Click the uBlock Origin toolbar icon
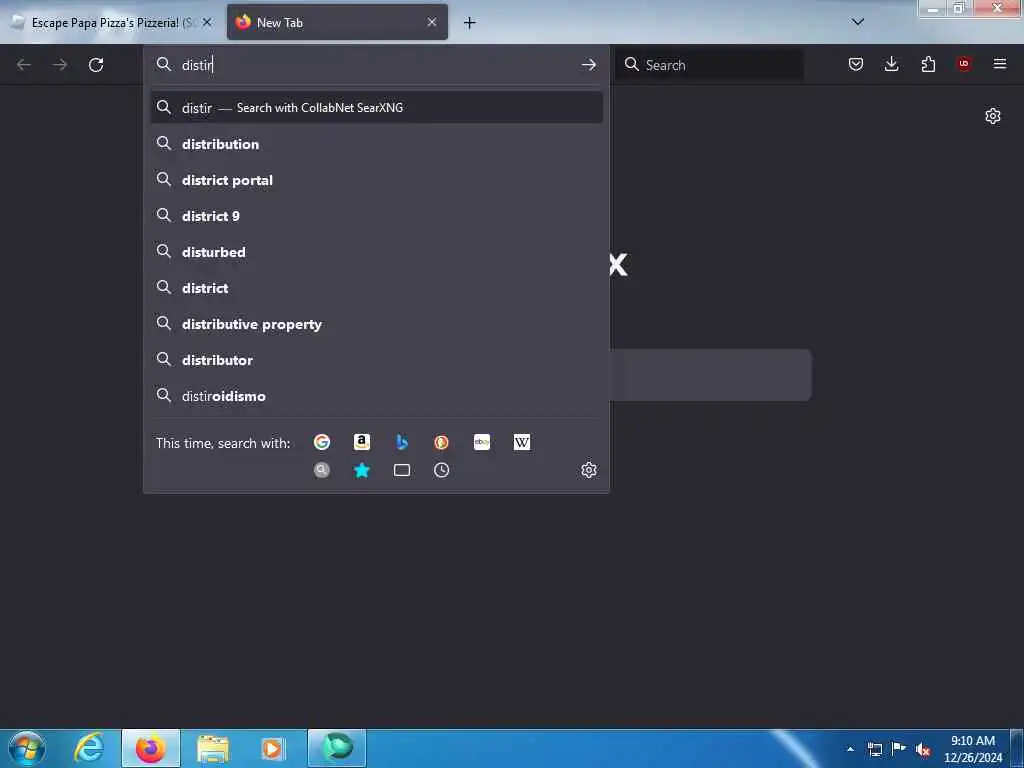1024x768 pixels. (964, 64)
